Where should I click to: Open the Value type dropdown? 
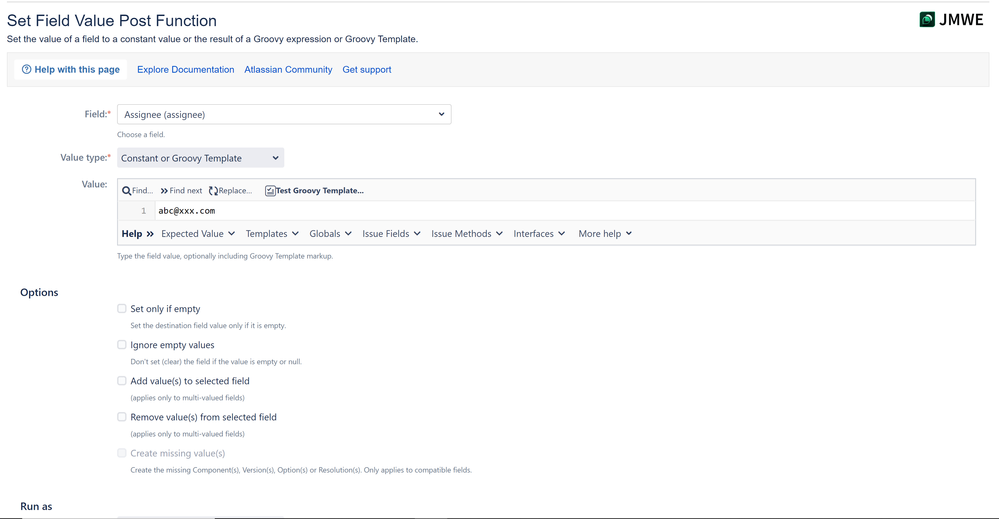tap(200, 158)
